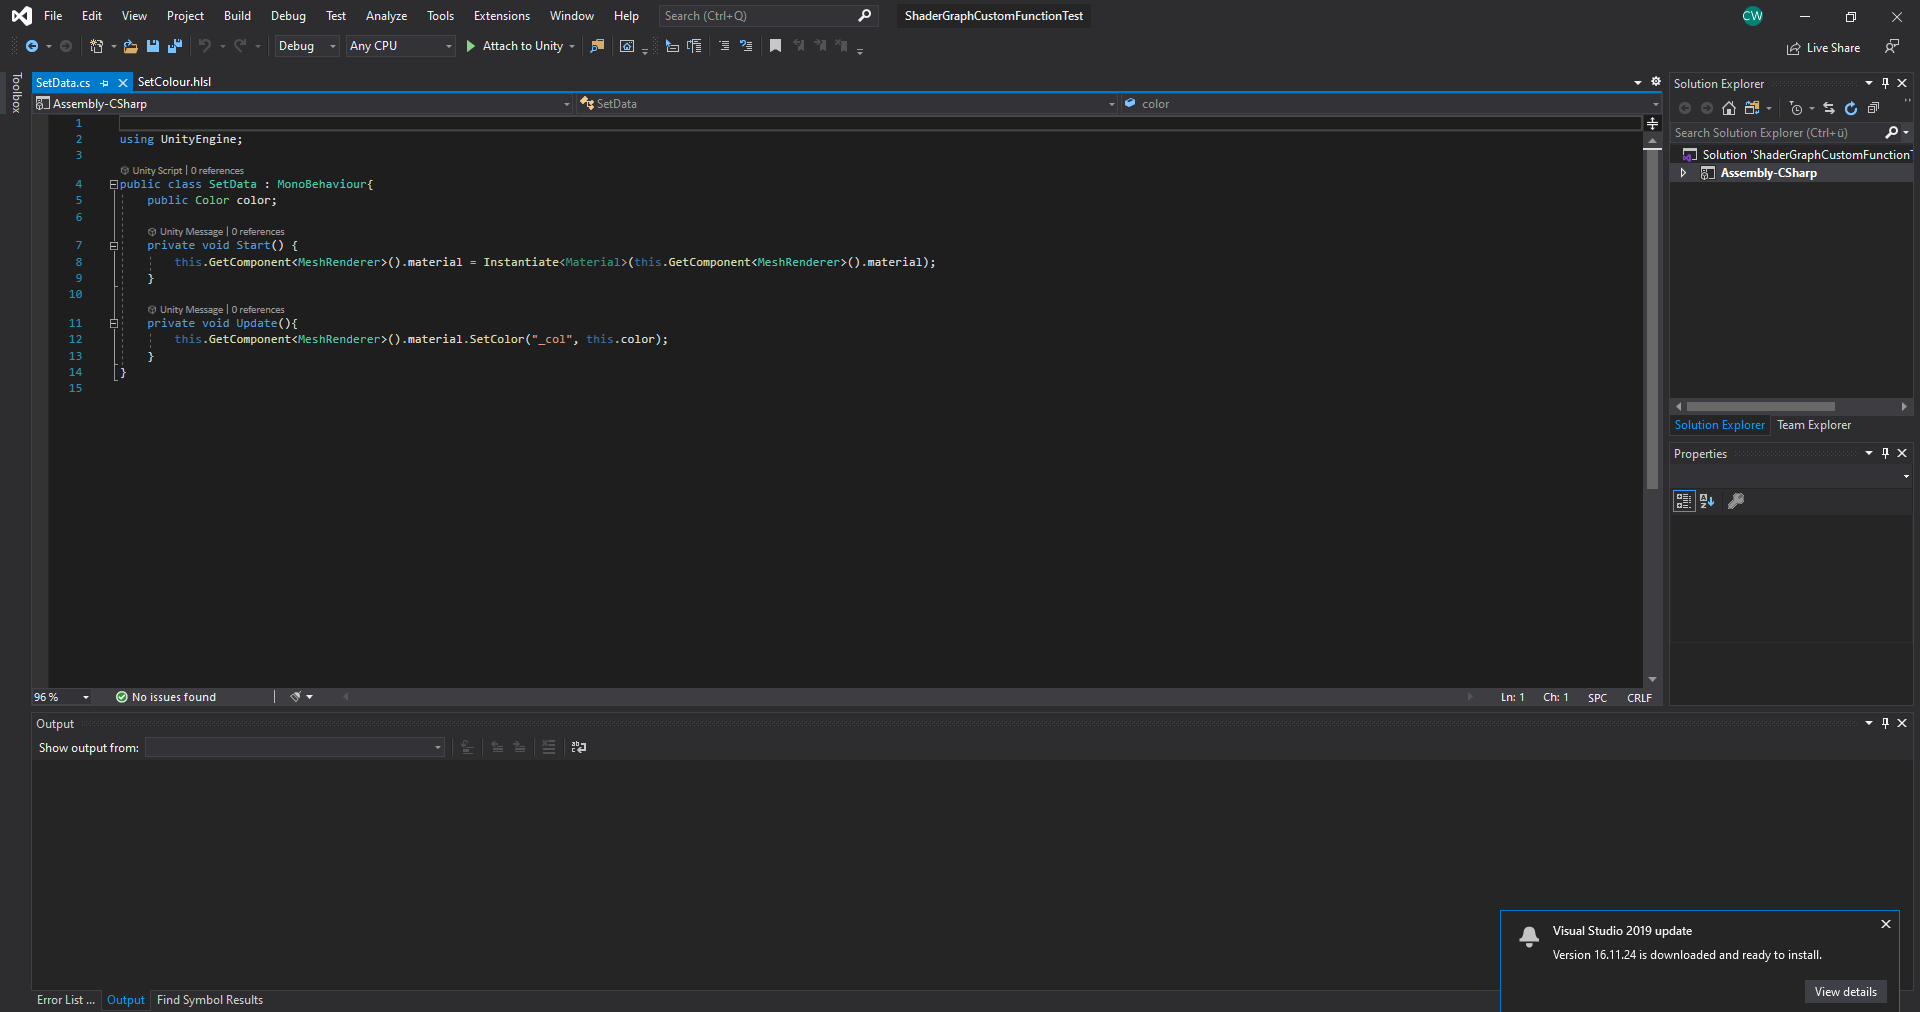Switch to Team Explorer

coord(1814,425)
